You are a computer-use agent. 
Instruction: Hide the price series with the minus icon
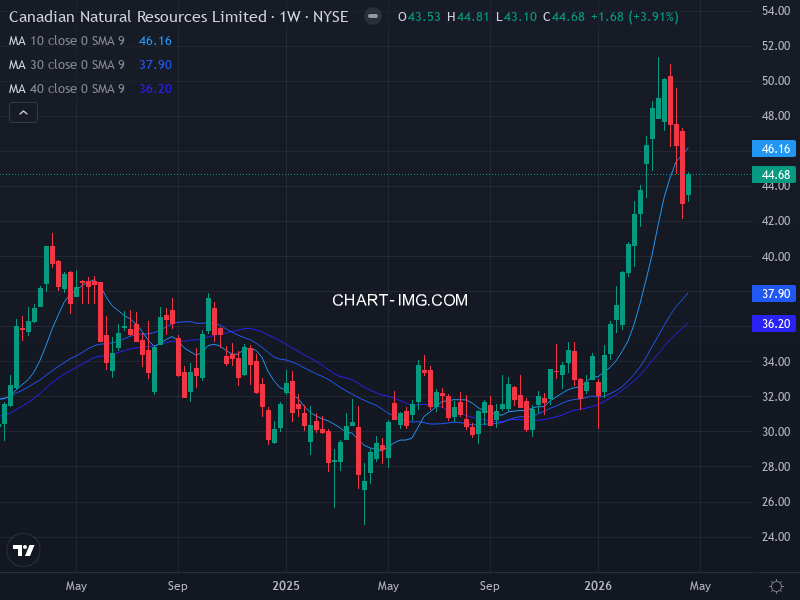point(371,16)
